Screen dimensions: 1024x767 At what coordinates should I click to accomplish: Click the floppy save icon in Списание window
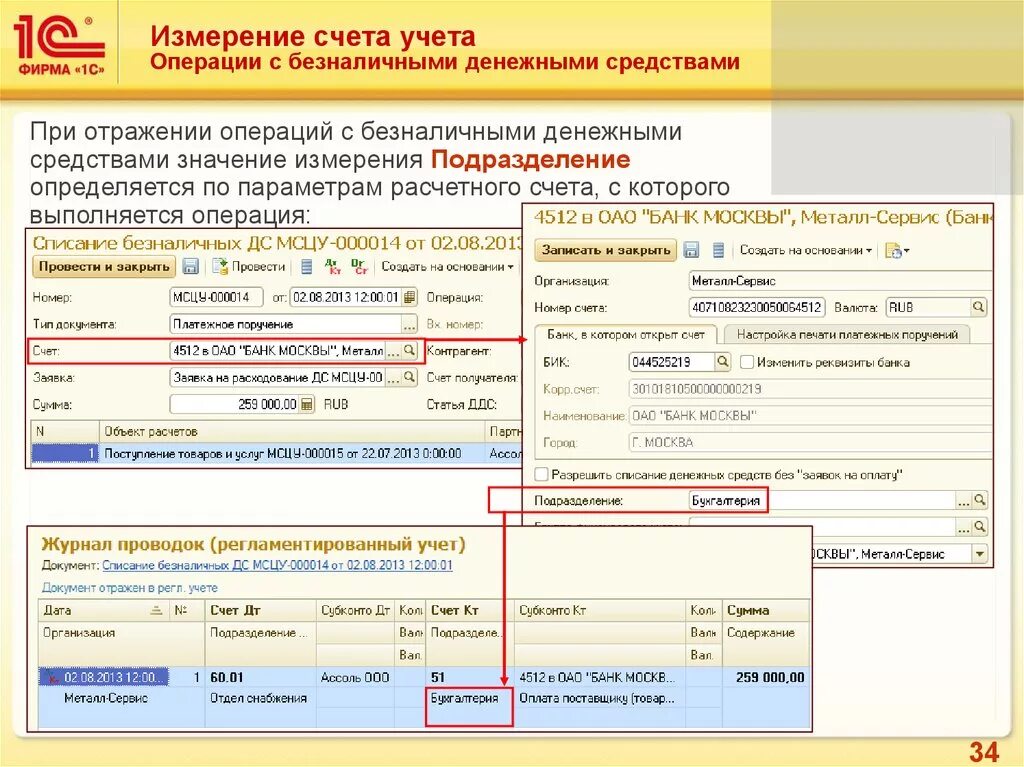[190, 267]
